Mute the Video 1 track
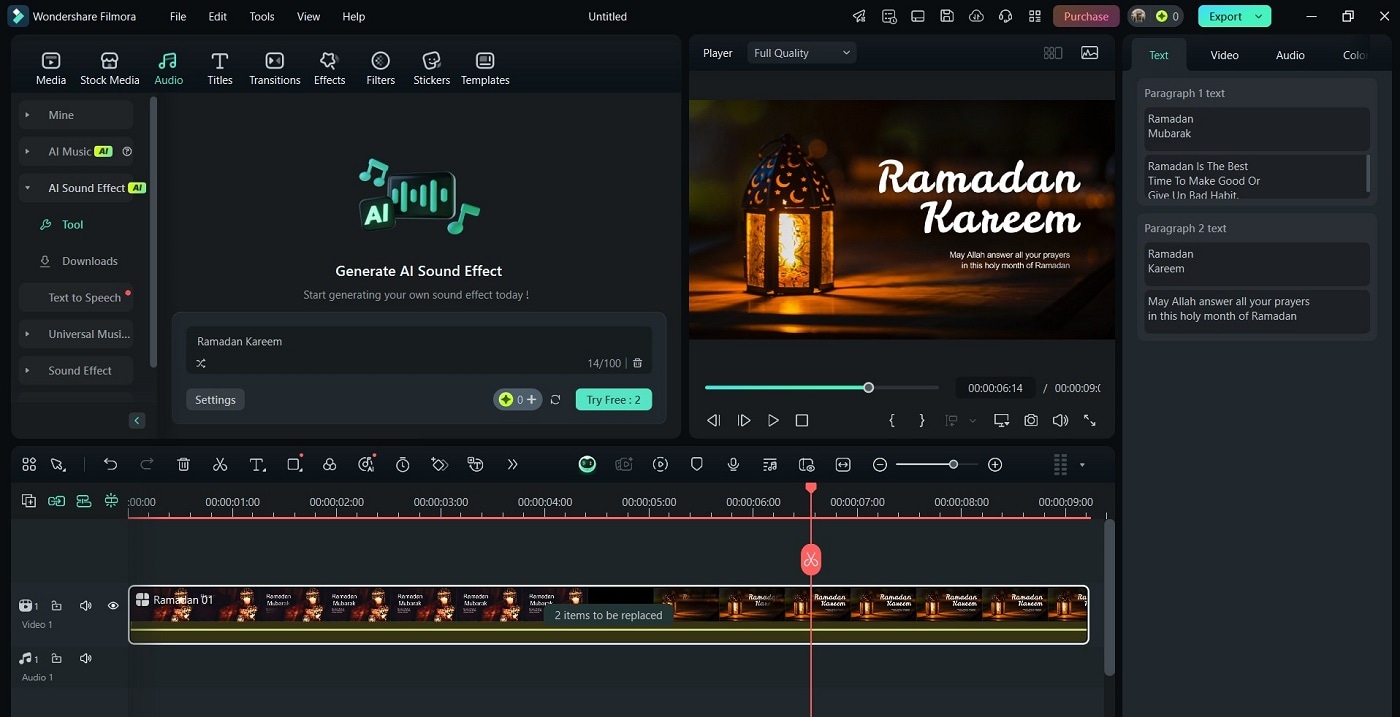1400x717 pixels. (86, 606)
